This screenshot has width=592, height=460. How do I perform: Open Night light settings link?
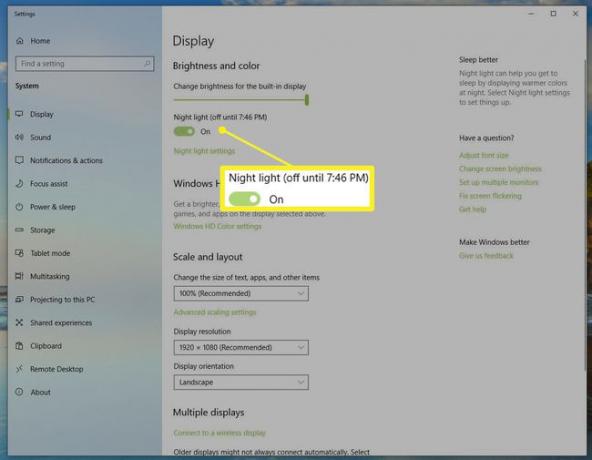(x=204, y=151)
